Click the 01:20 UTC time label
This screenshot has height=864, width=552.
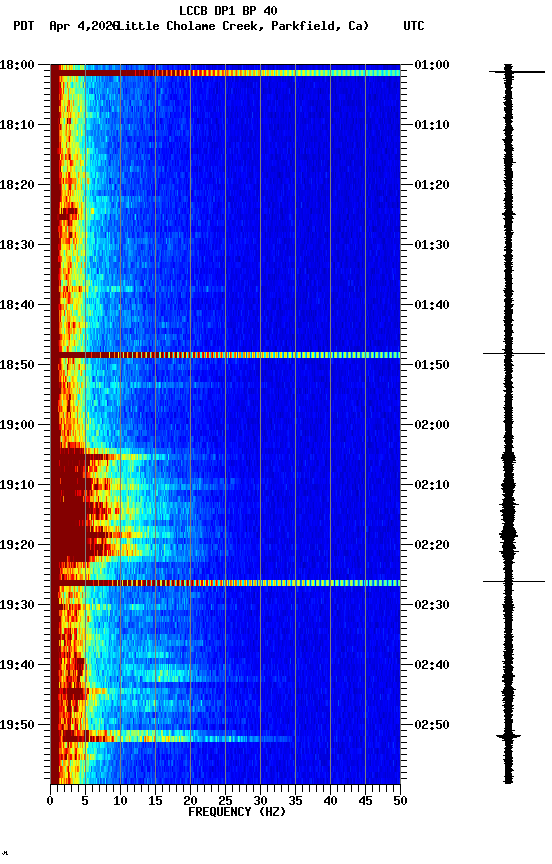point(432,185)
